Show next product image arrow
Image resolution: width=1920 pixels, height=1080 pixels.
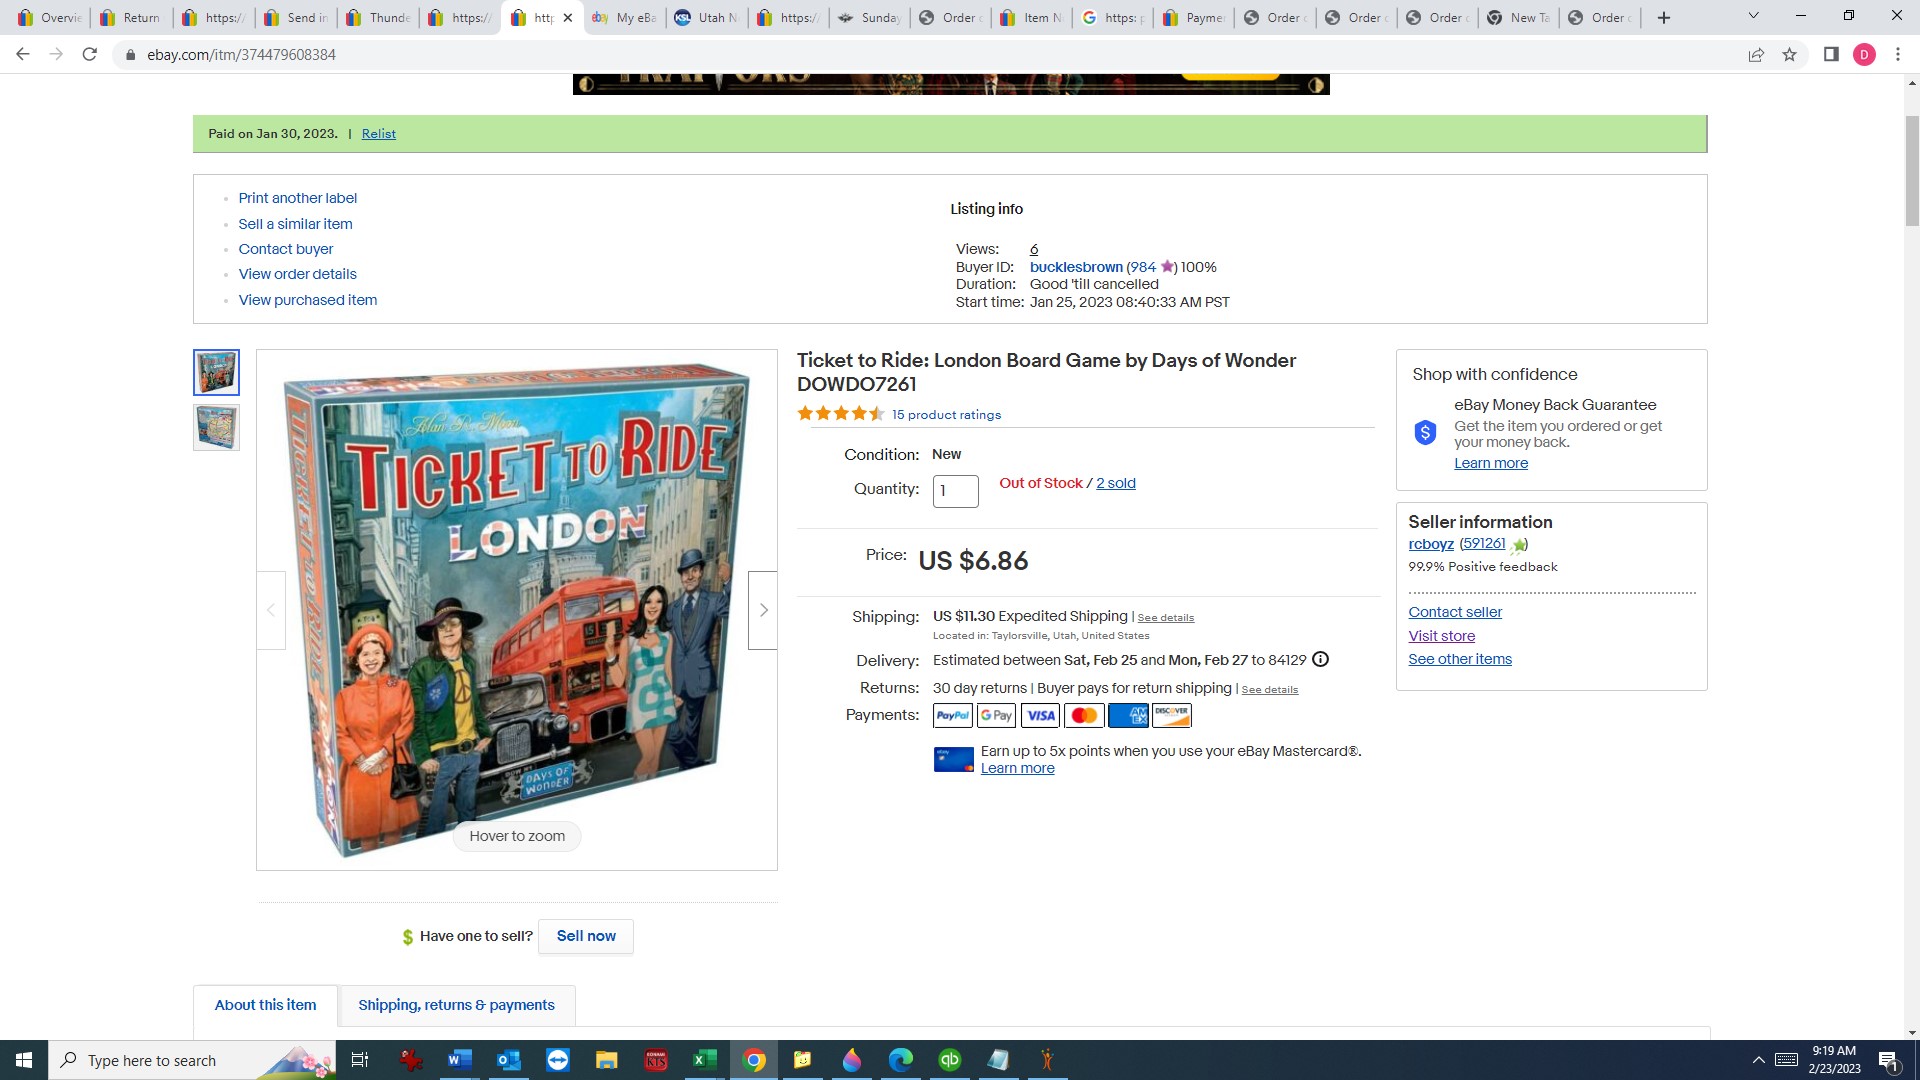pyautogui.click(x=763, y=610)
